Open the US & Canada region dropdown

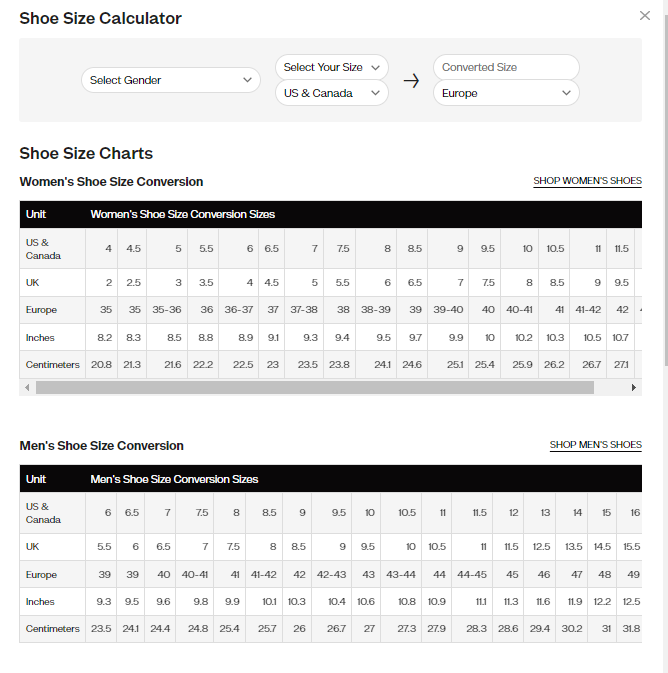tap(332, 93)
